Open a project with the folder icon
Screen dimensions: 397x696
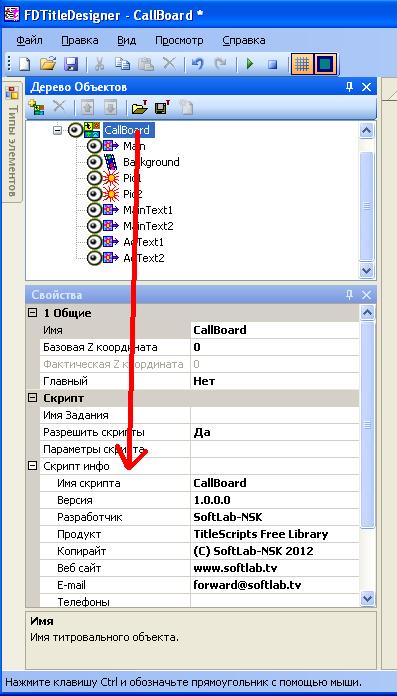pos(47,64)
